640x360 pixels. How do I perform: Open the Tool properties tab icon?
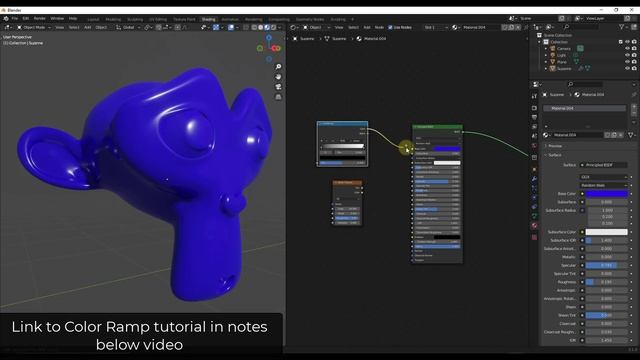tap(534, 96)
